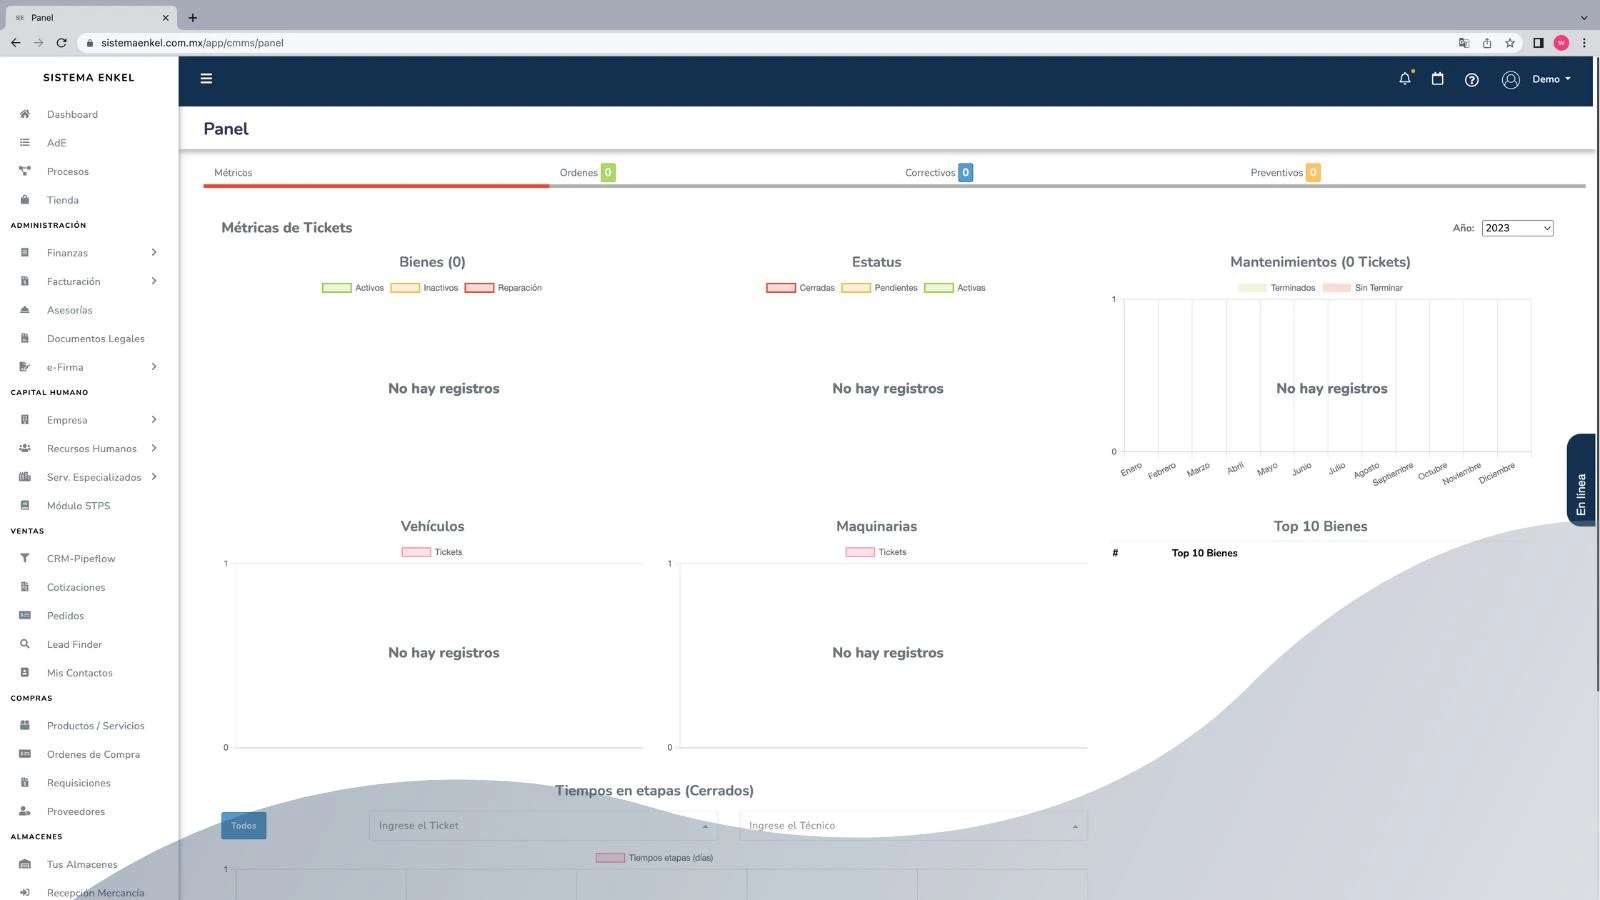This screenshot has width=1600, height=900.
Task: Click the help question mark icon
Action: [x=1471, y=80]
